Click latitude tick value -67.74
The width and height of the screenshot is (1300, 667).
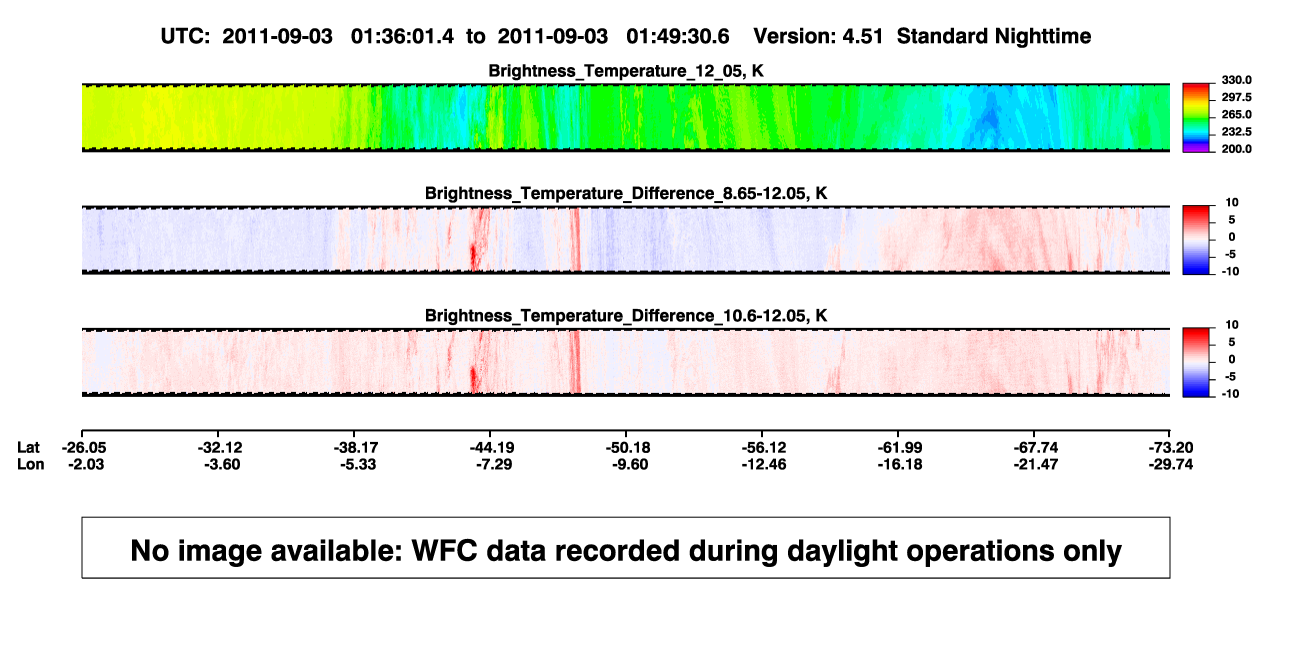click(1037, 447)
